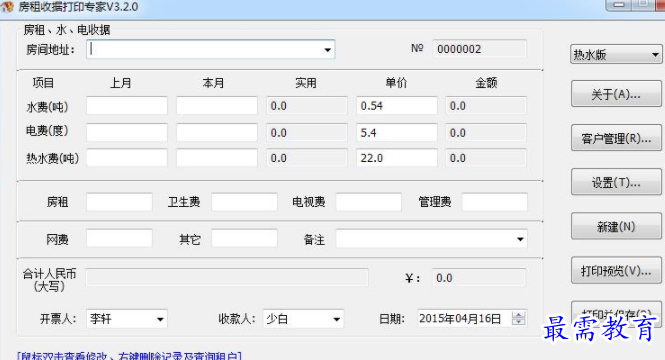Click the 电费 上月 reading field
This screenshot has height=360, width=665.
point(127,132)
